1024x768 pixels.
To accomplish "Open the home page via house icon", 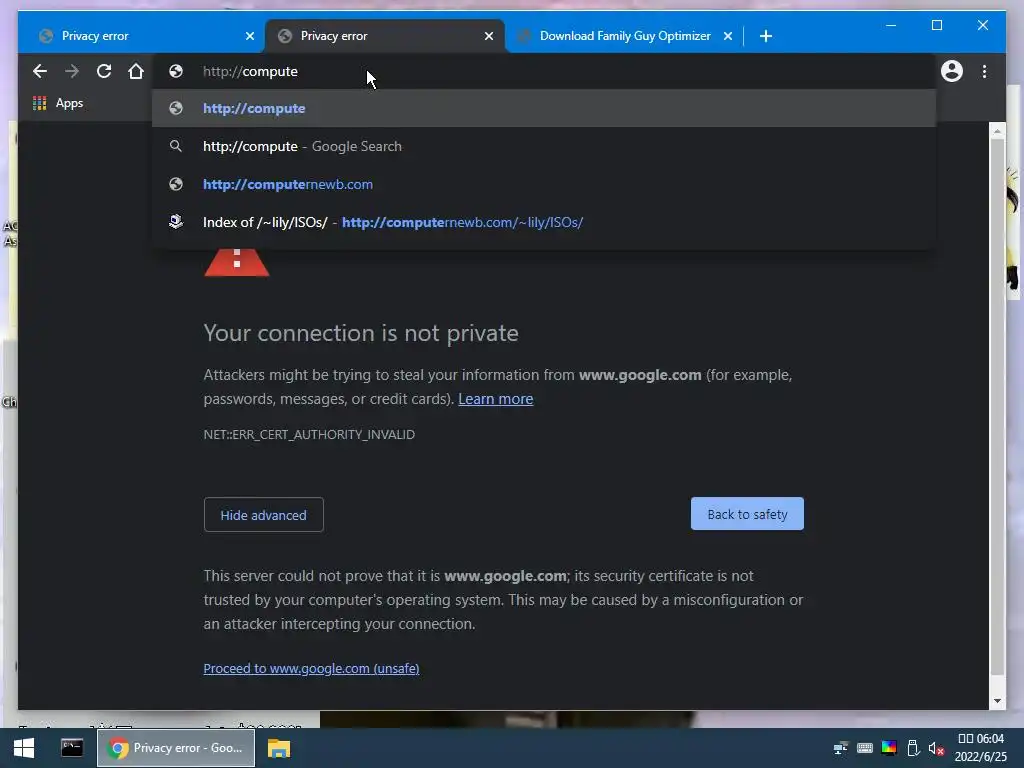I will pos(136,71).
